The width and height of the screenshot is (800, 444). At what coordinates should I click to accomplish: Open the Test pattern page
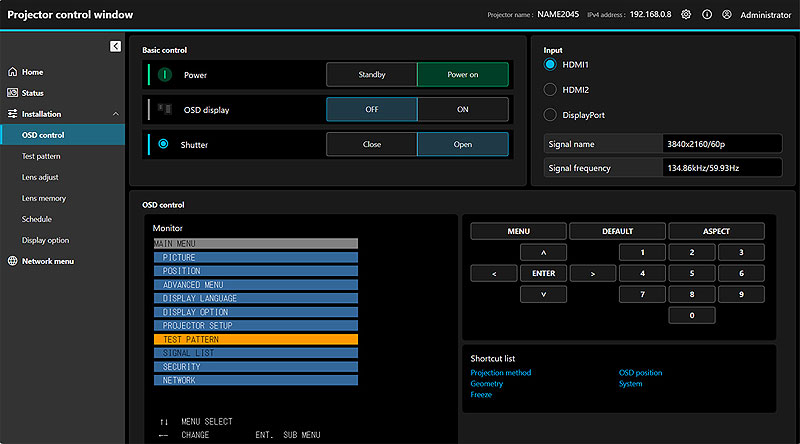[x=41, y=156]
